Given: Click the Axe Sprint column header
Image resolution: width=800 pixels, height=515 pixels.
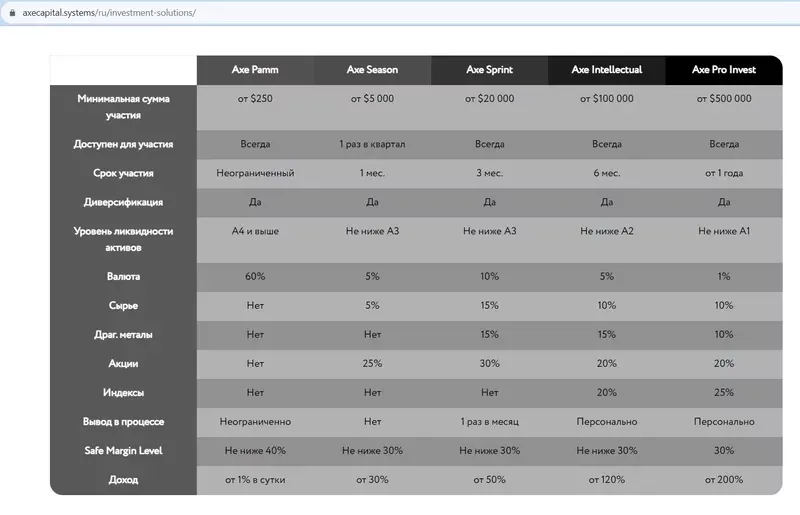Looking at the screenshot, I should (490, 70).
